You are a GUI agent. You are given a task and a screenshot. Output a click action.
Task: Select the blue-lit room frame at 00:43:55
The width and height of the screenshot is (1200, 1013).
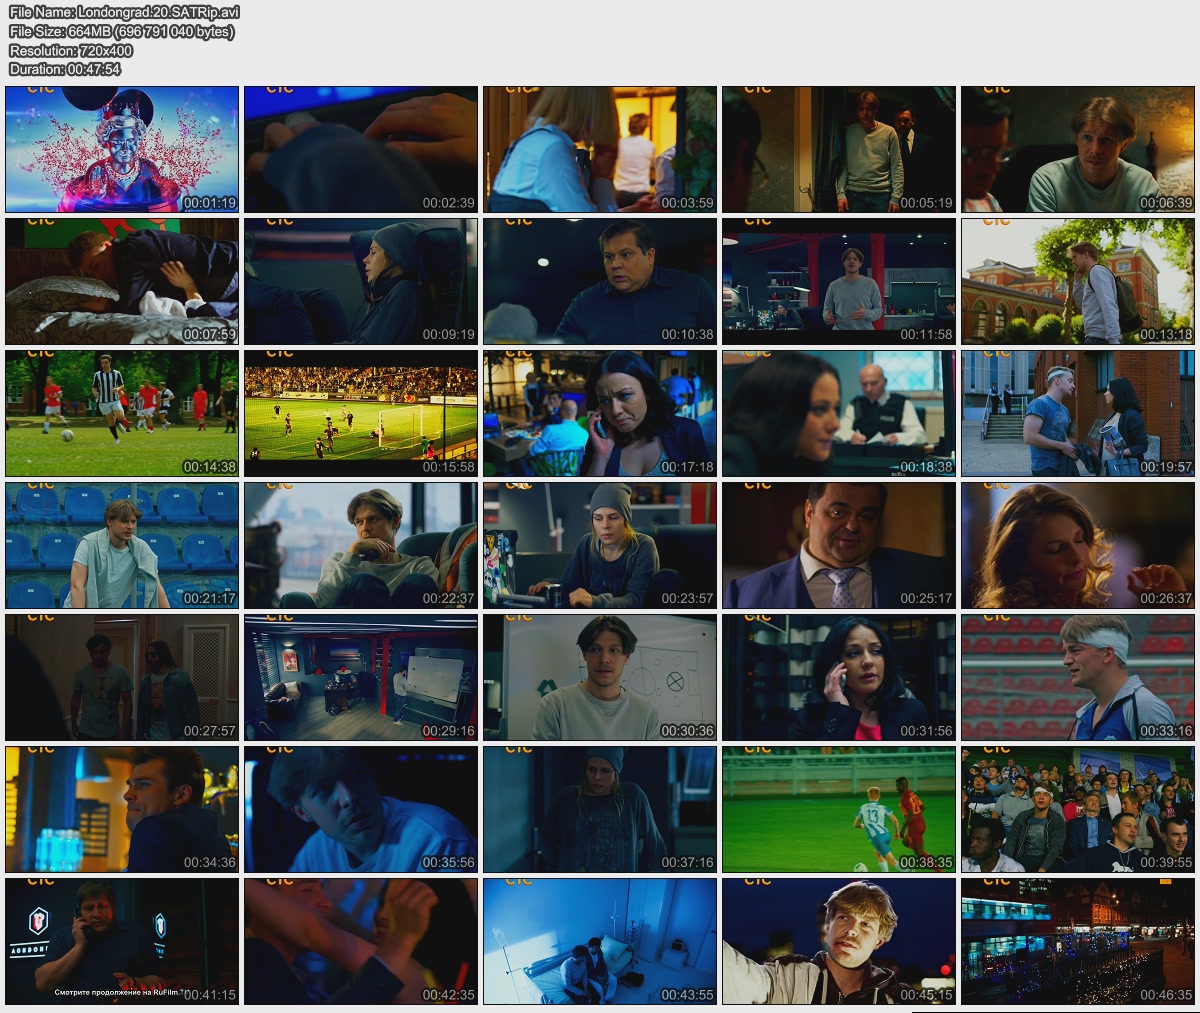[x=600, y=941]
